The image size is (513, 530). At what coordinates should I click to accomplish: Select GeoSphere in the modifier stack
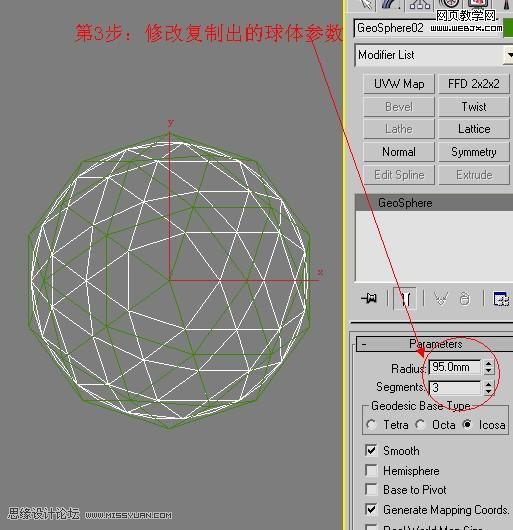(x=434, y=203)
